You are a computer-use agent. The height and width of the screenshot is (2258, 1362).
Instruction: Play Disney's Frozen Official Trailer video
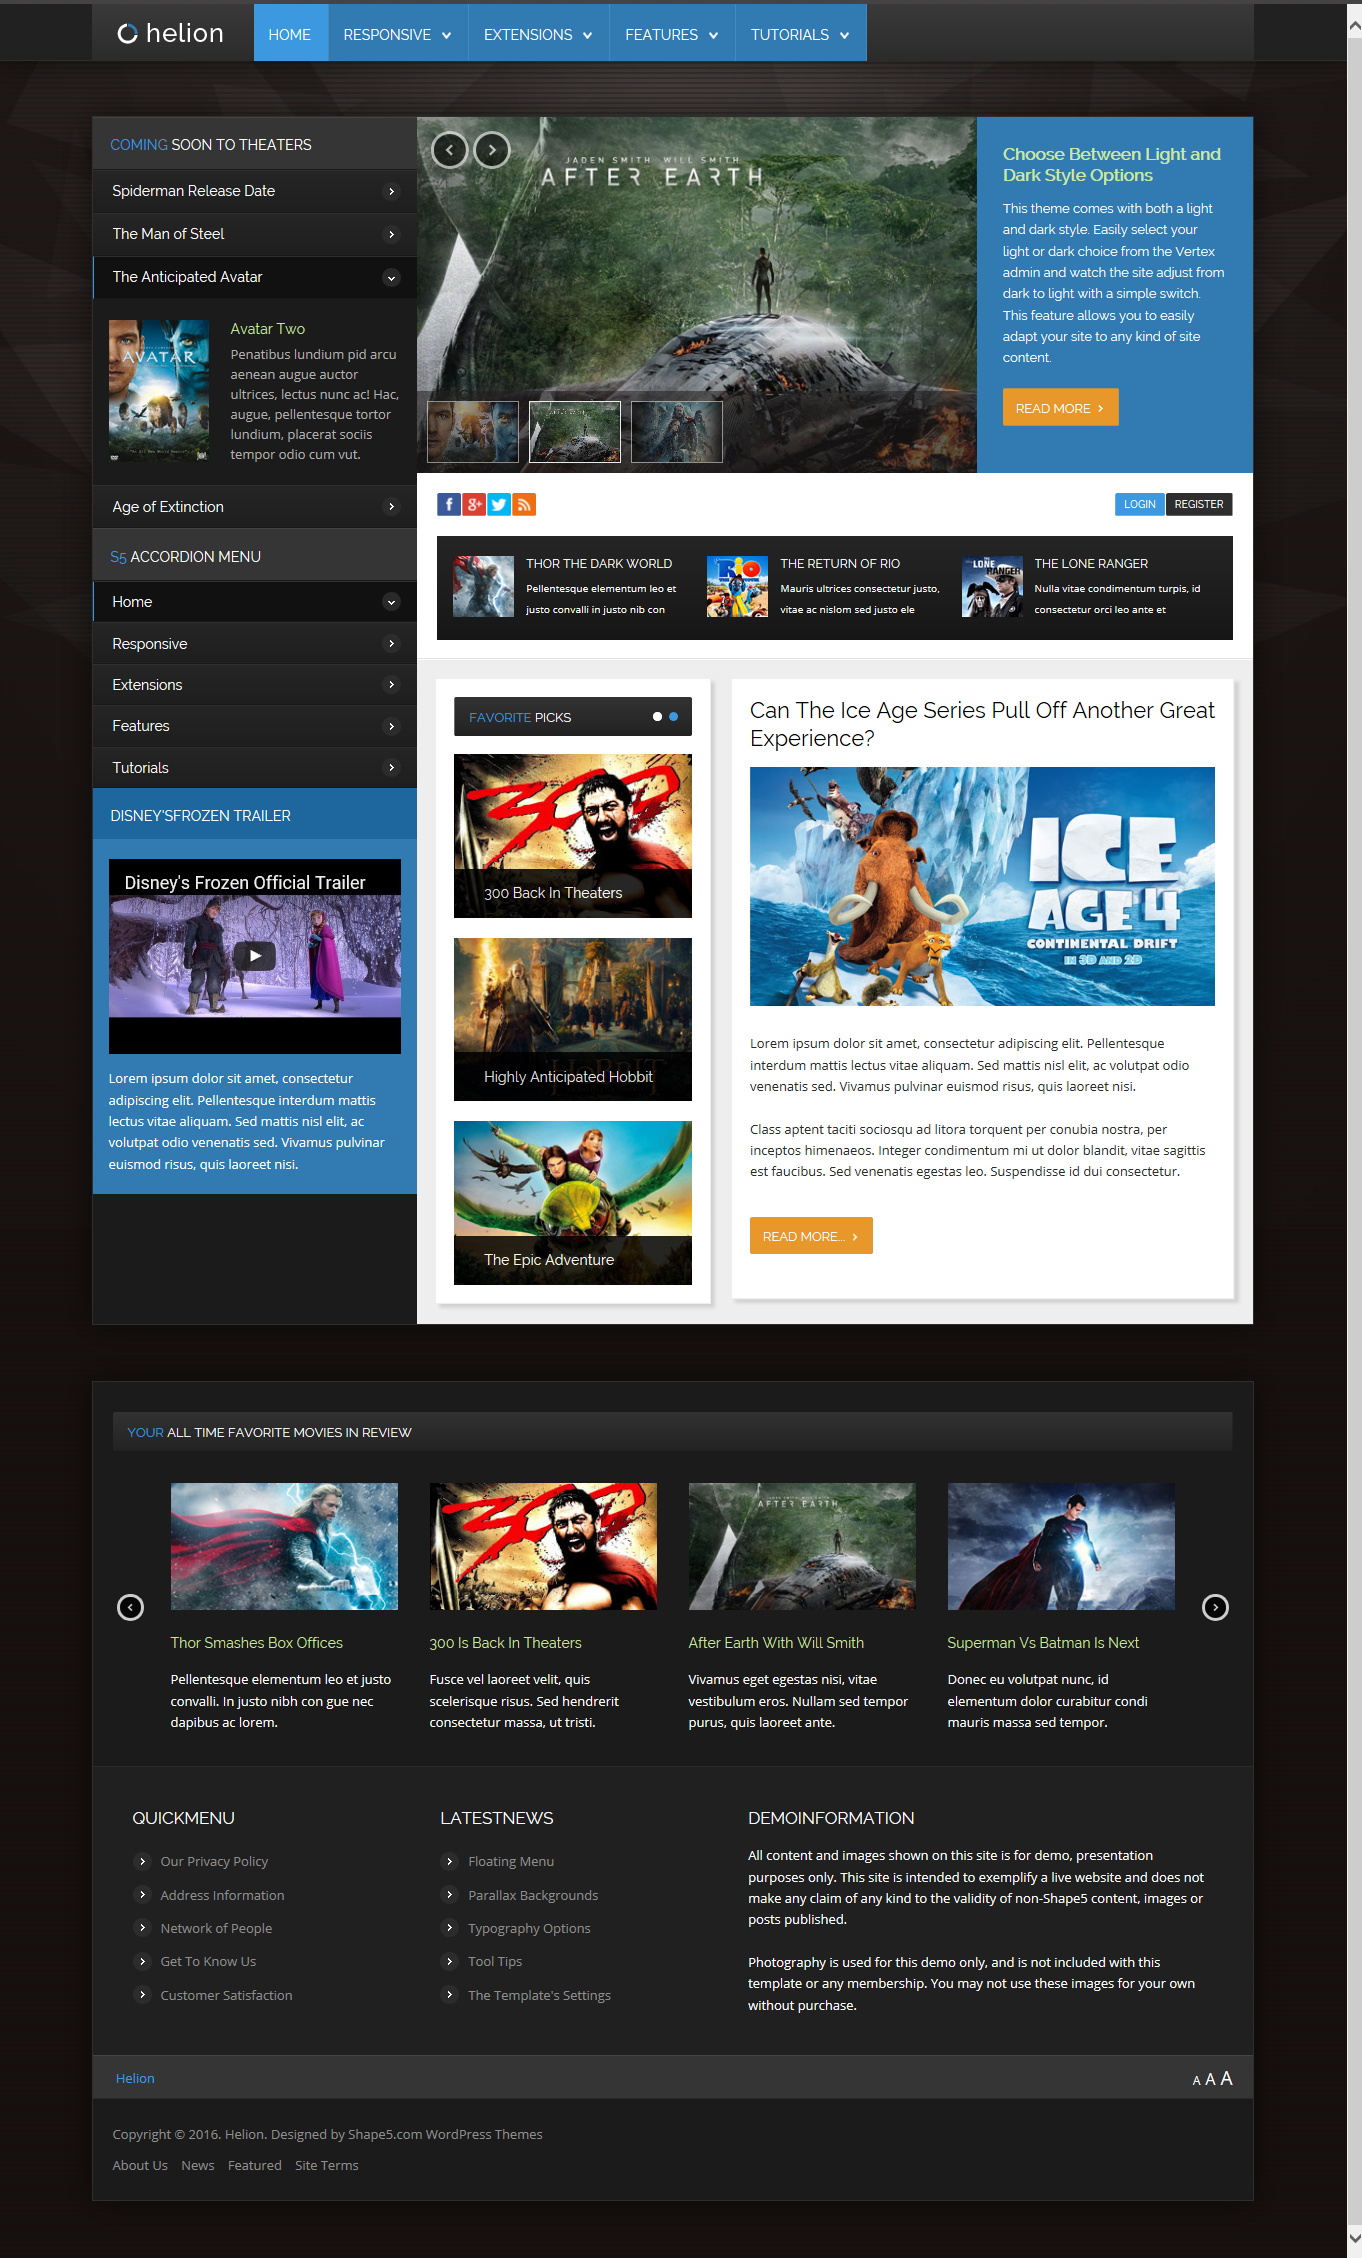[x=255, y=956]
